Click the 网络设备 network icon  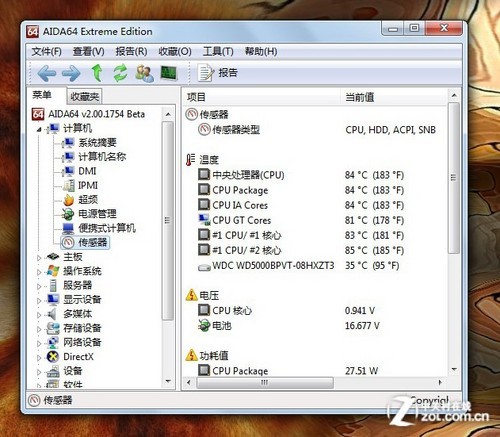click(53, 342)
